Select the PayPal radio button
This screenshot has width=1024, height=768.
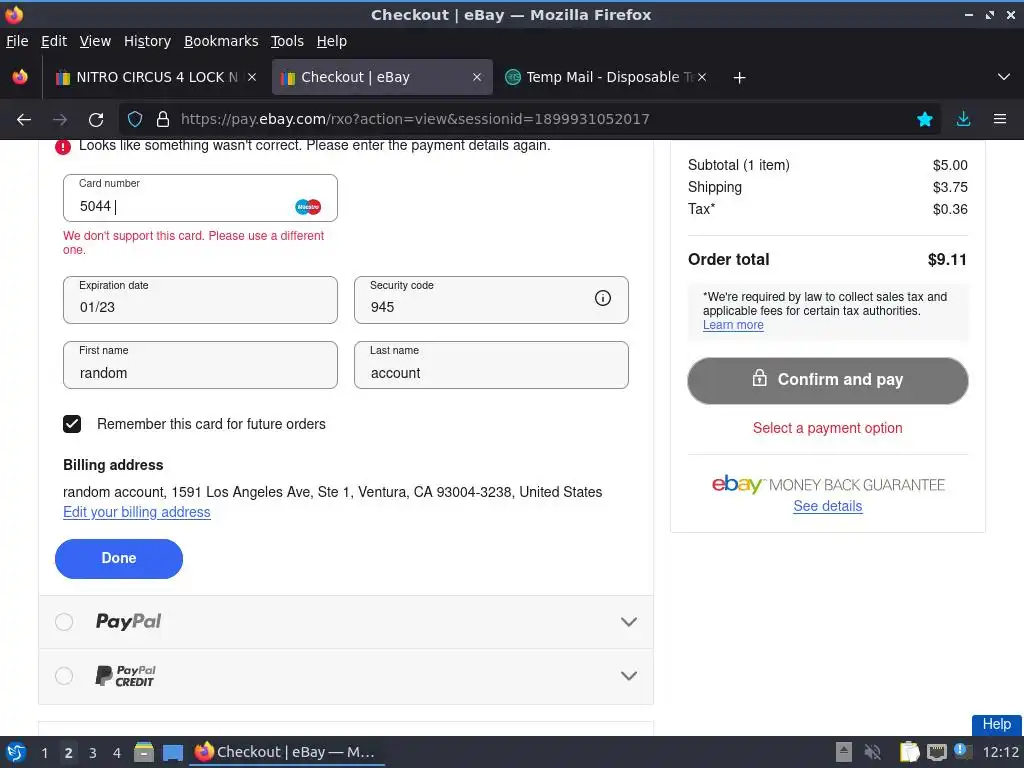pyautogui.click(x=64, y=622)
